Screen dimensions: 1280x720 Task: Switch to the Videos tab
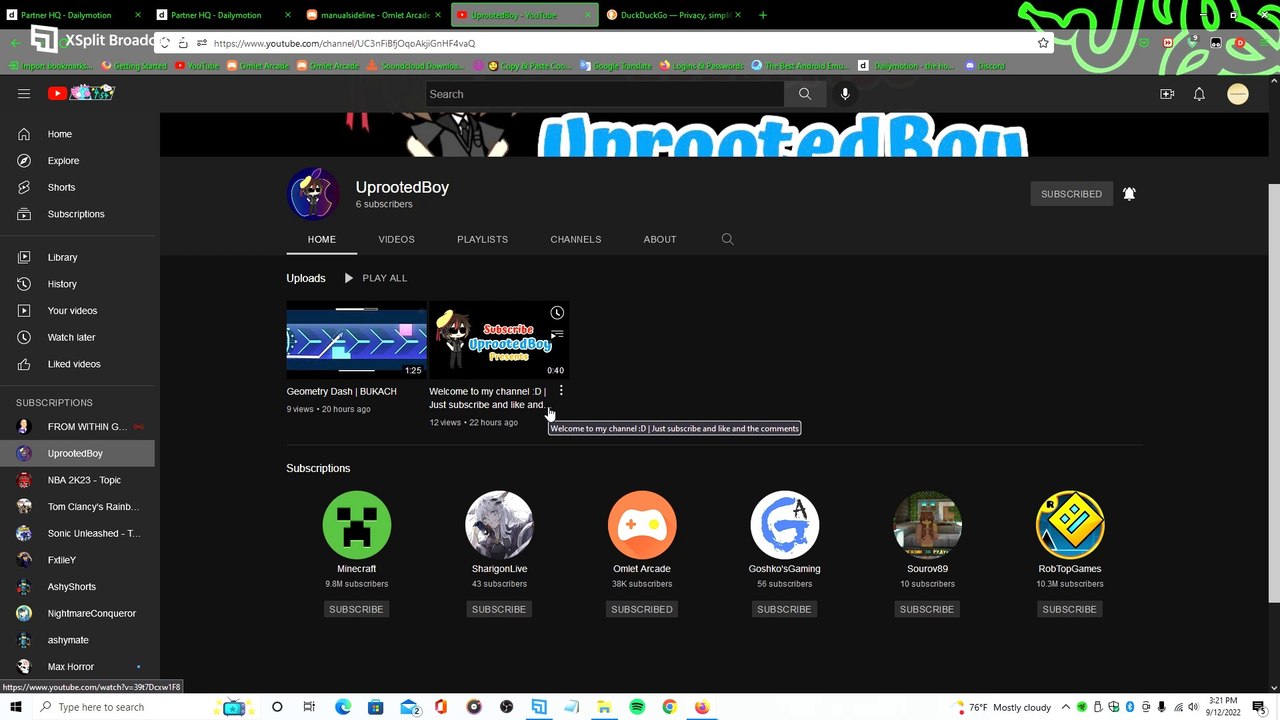396,240
